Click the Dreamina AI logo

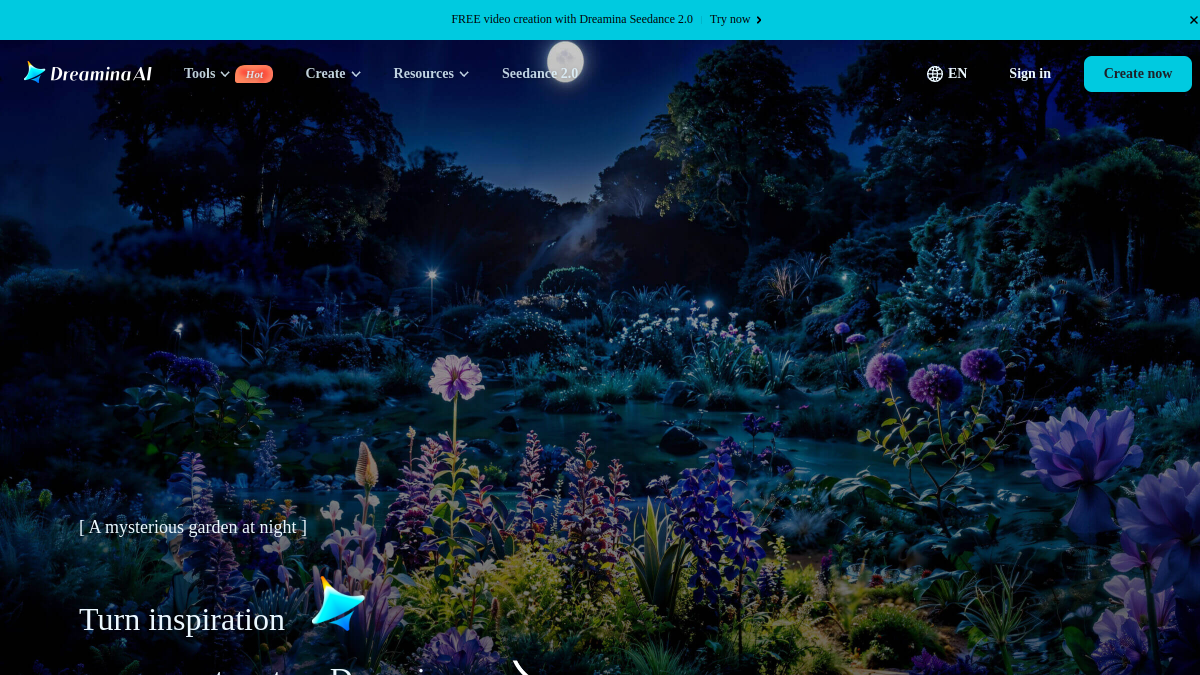[88, 73]
